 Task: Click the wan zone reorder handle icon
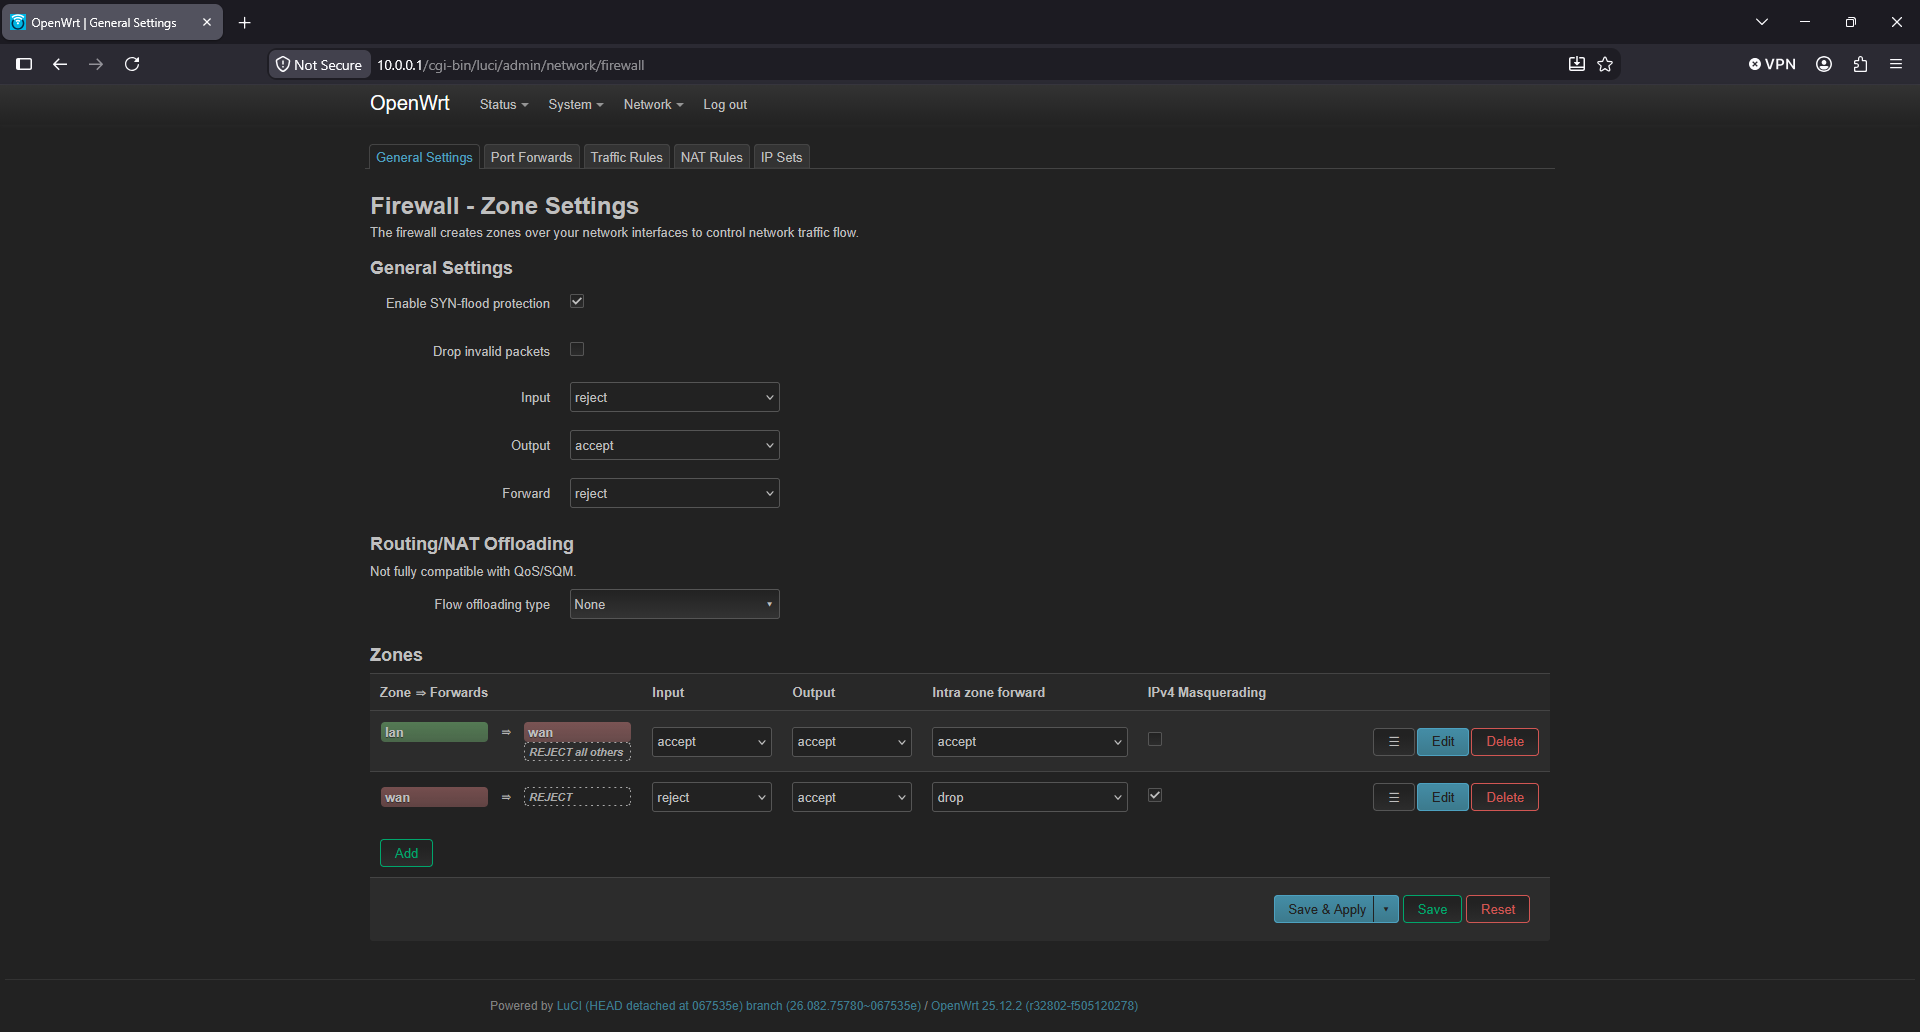pyautogui.click(x=1393, y=798)
